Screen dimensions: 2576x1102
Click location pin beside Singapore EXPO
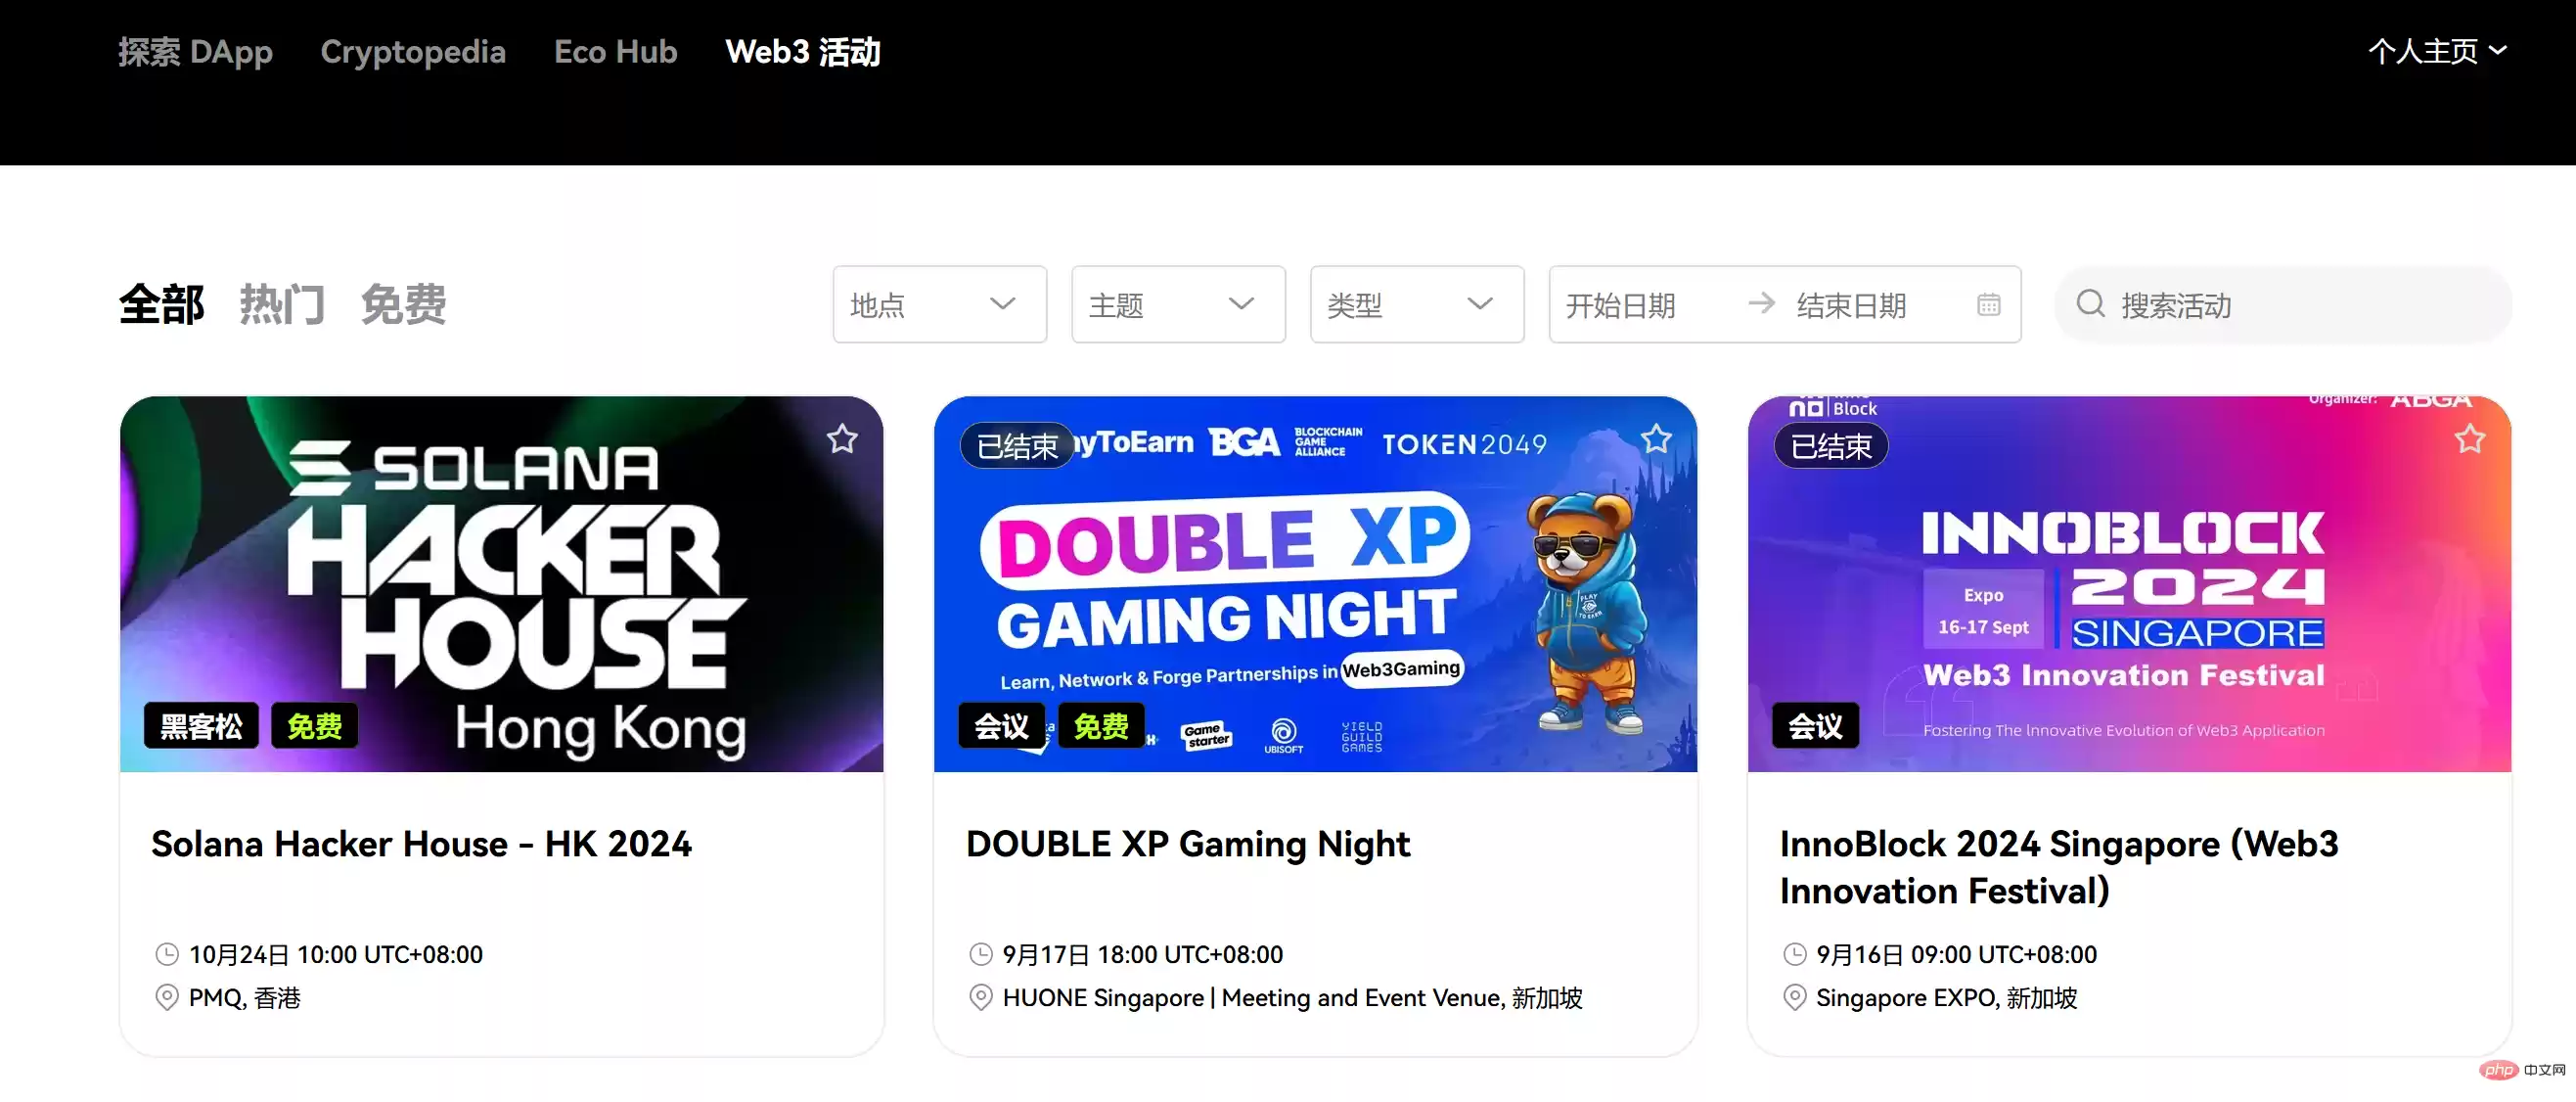[x=1795, y=998]
